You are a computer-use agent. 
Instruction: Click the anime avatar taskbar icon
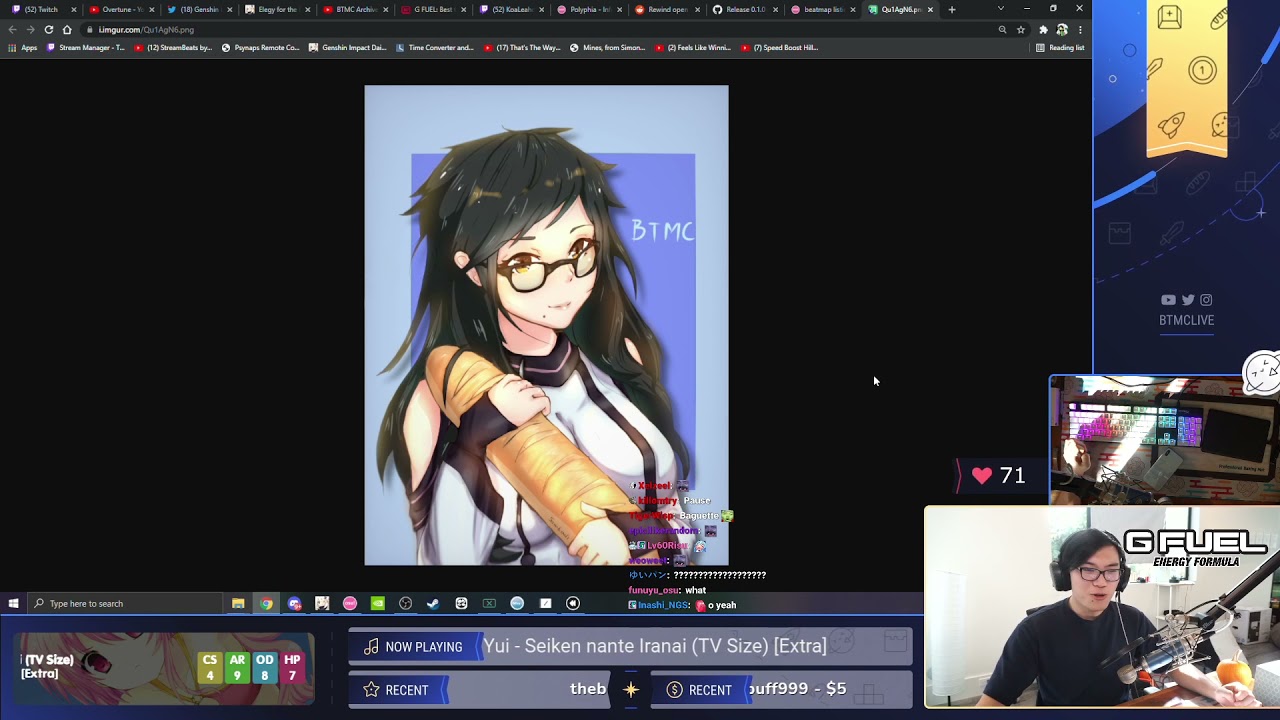[322, 604]
